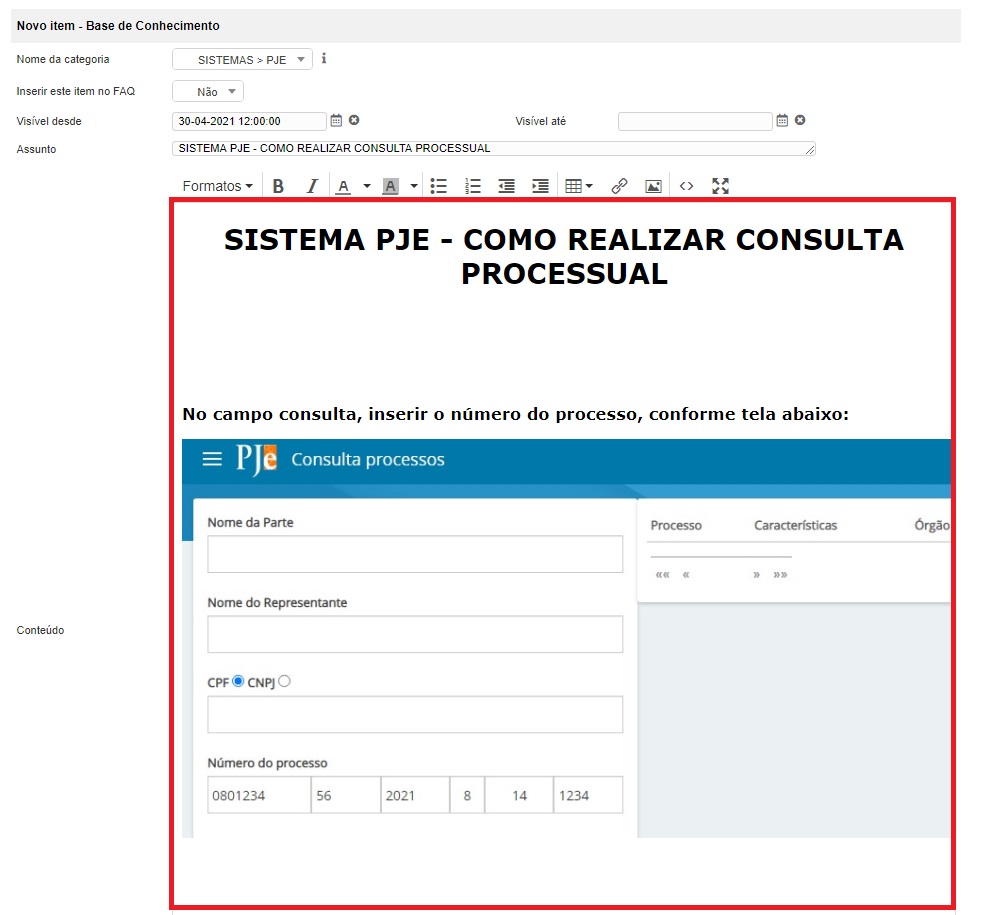
Task: Click the Nome da Parte input box
Action: click(x=415, y=554)
